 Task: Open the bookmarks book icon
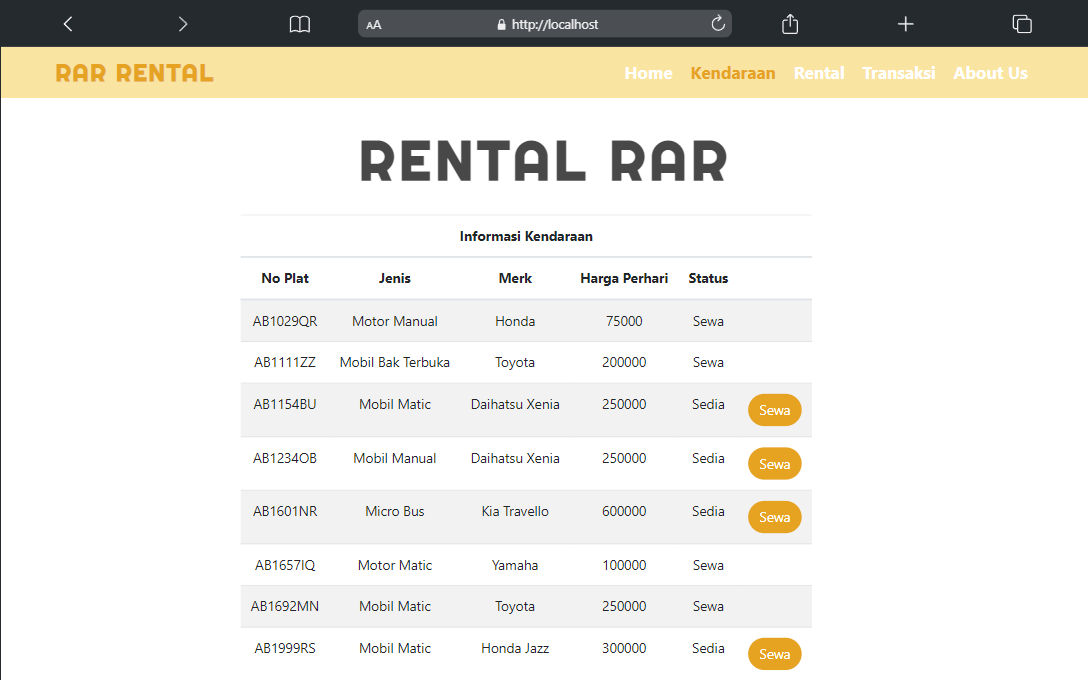point(300,24)
